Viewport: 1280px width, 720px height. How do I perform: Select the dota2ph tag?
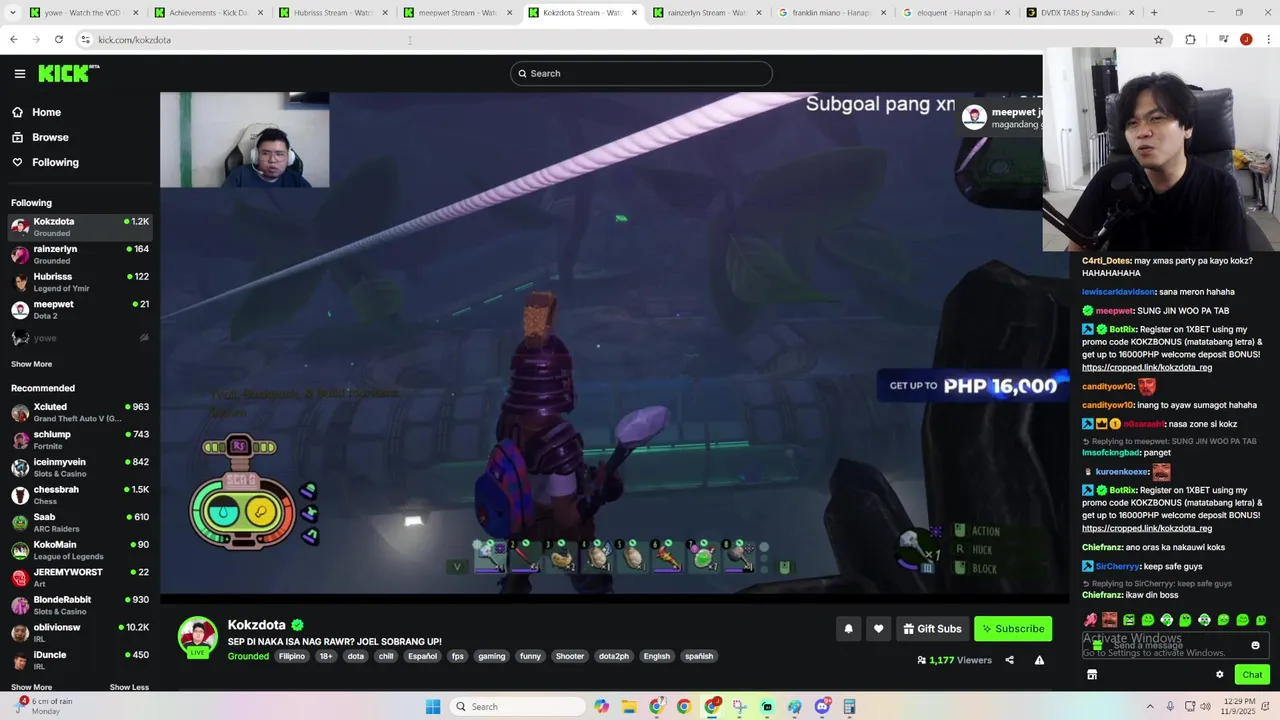click(x=614, y=656)
